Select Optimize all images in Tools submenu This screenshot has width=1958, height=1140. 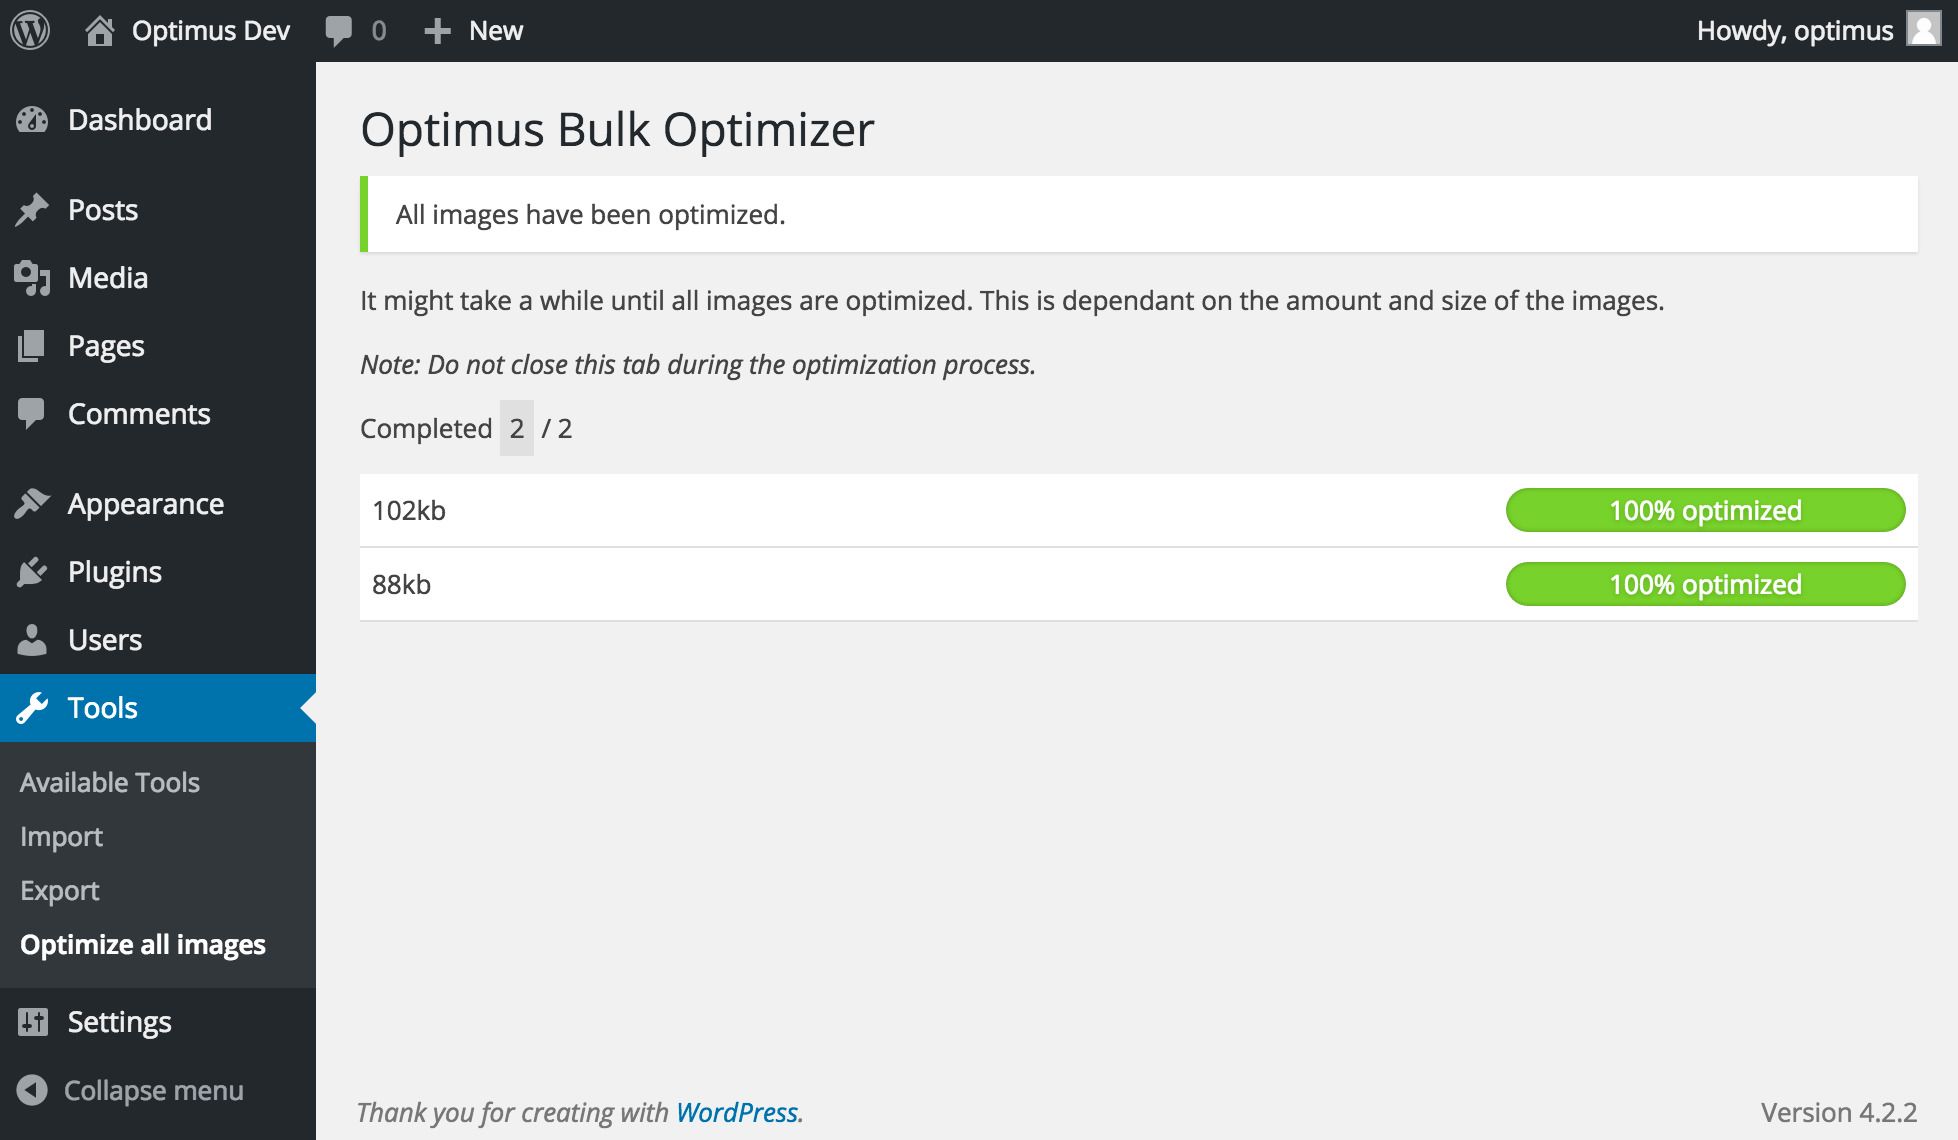click(x=143, y=944)
